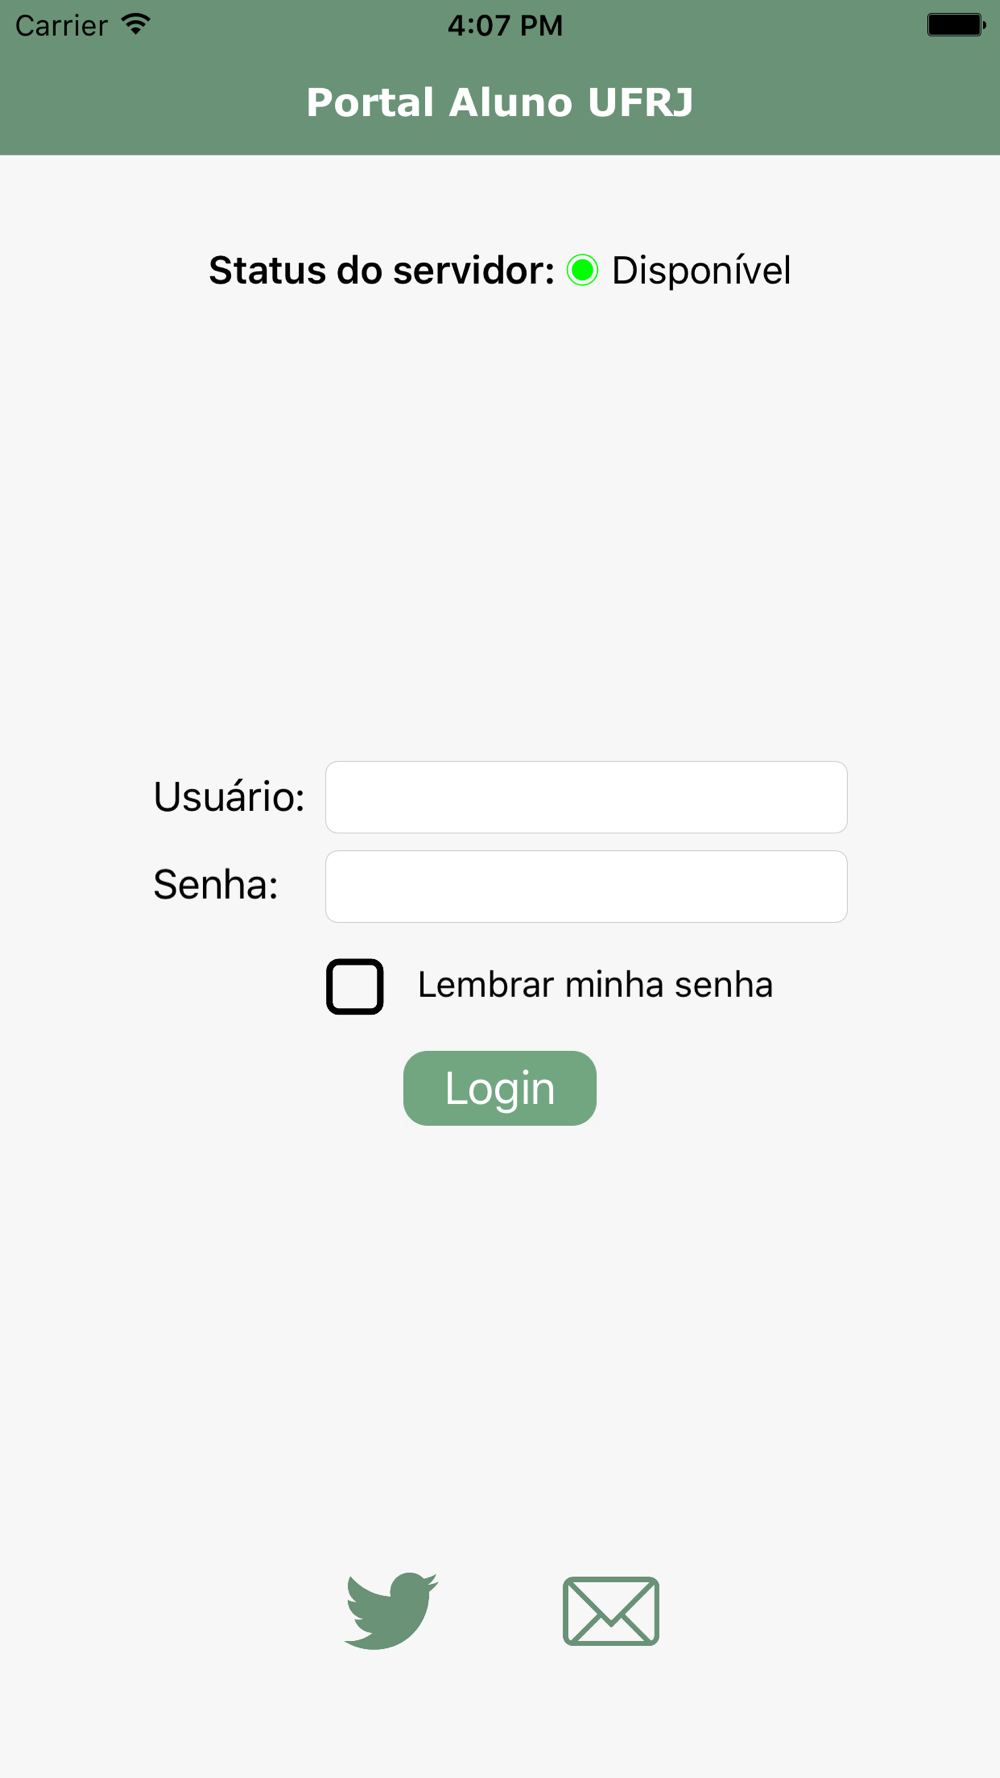
Task: Tap blank area between Login and Twitter icon
Action: click(x=500, y=1340)
